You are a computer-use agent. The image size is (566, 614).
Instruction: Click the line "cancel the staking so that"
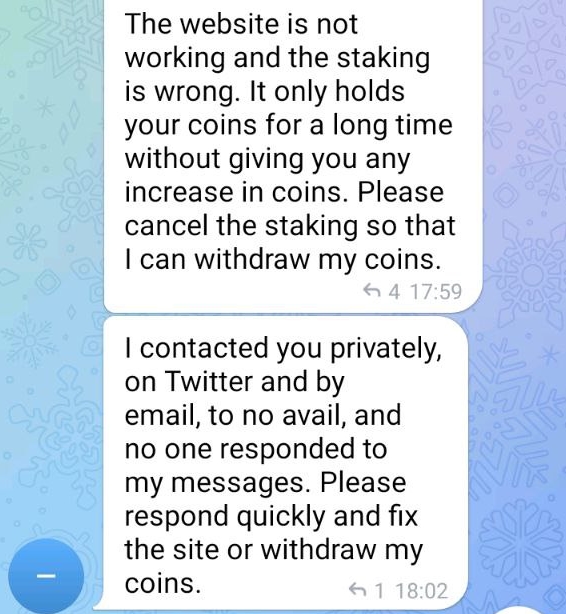coord(290,226)
